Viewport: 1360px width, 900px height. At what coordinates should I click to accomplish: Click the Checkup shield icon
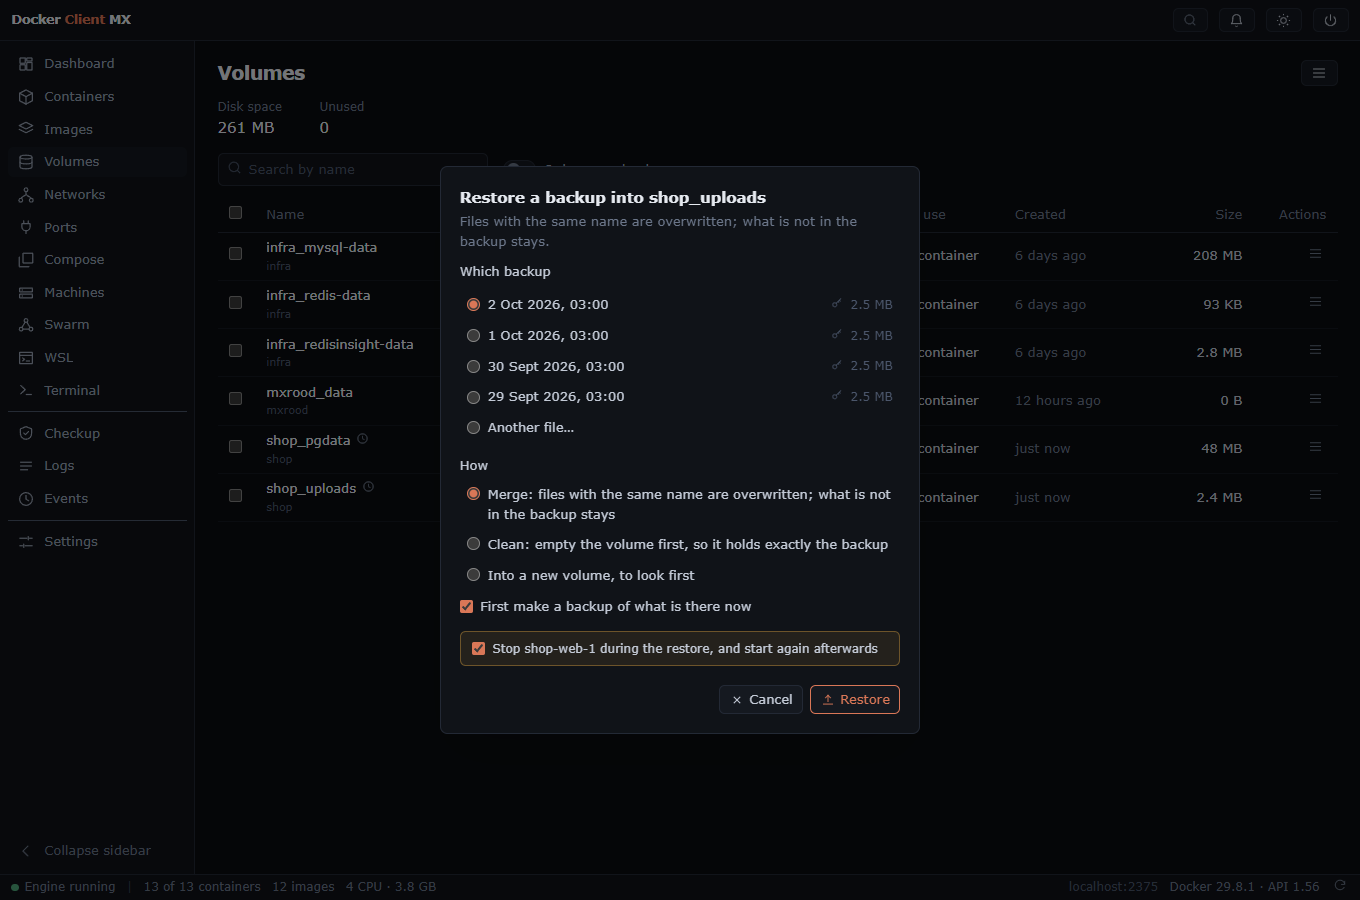[26, 434]
